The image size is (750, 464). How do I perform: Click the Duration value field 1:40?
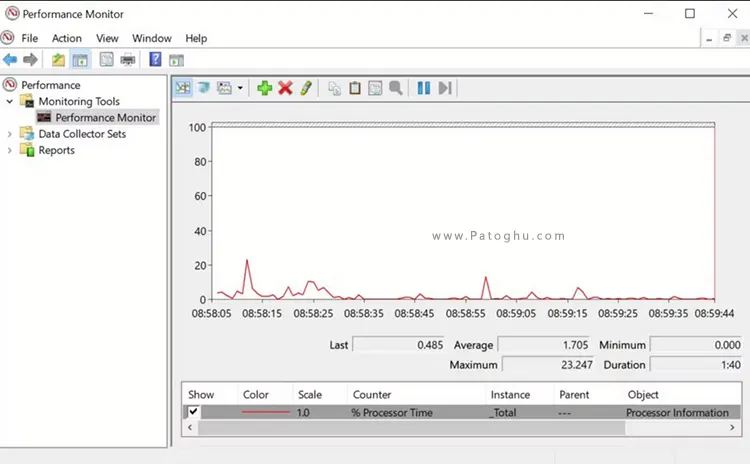(695, 365)
